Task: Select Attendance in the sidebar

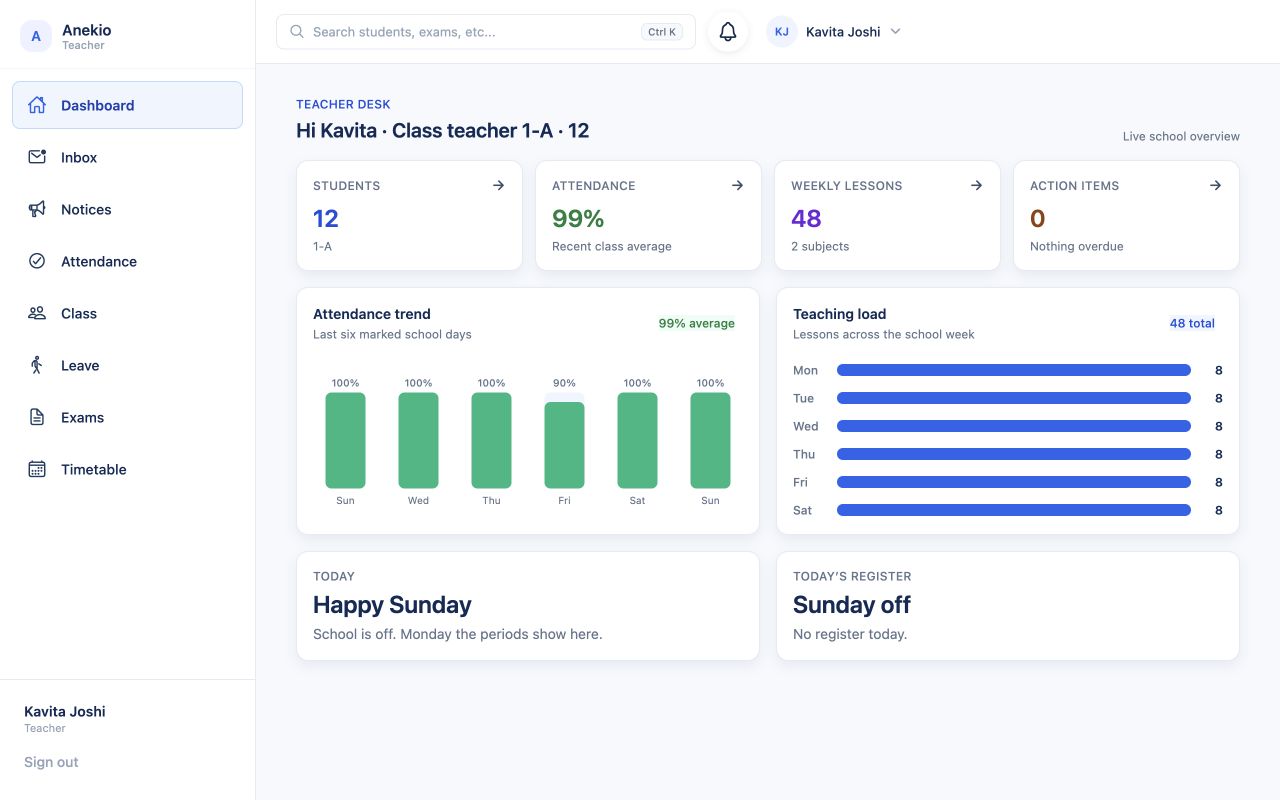Action: [x=127, y=261]
